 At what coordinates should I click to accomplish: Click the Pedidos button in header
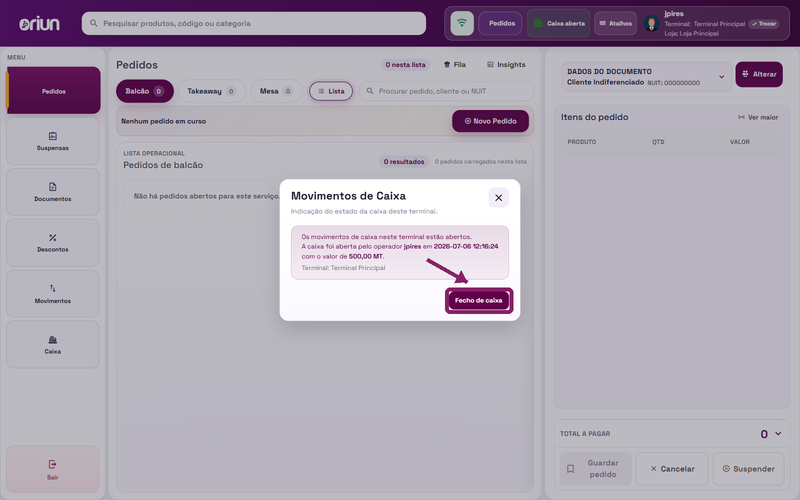click(501, 23)
